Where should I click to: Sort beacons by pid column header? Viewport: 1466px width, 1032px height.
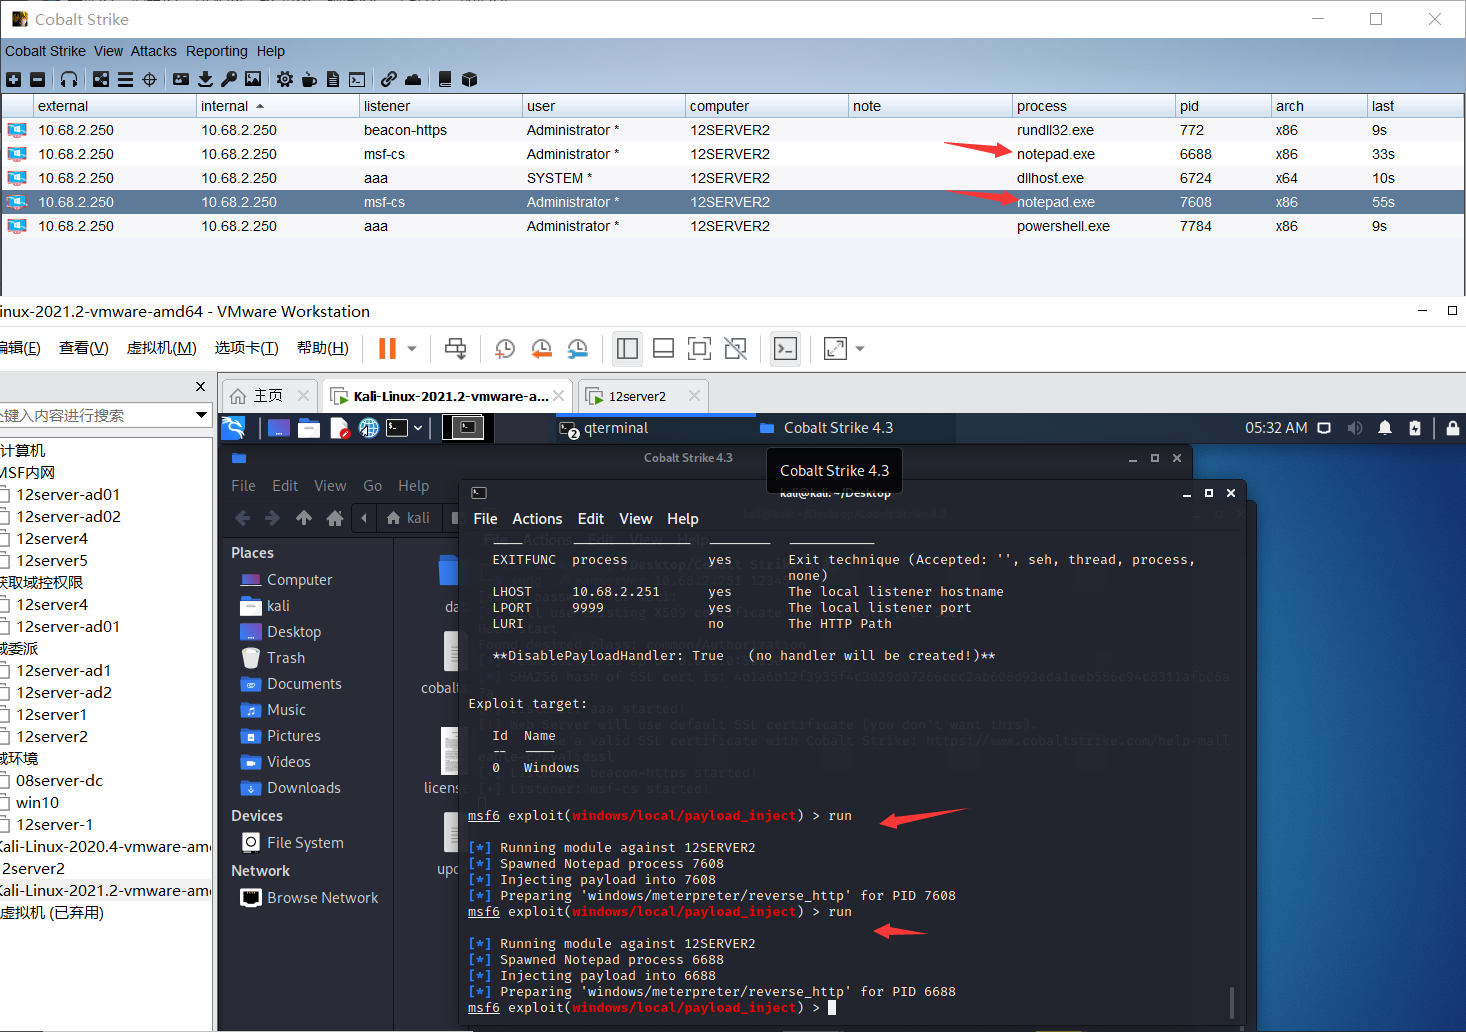tap(1222, 106)
